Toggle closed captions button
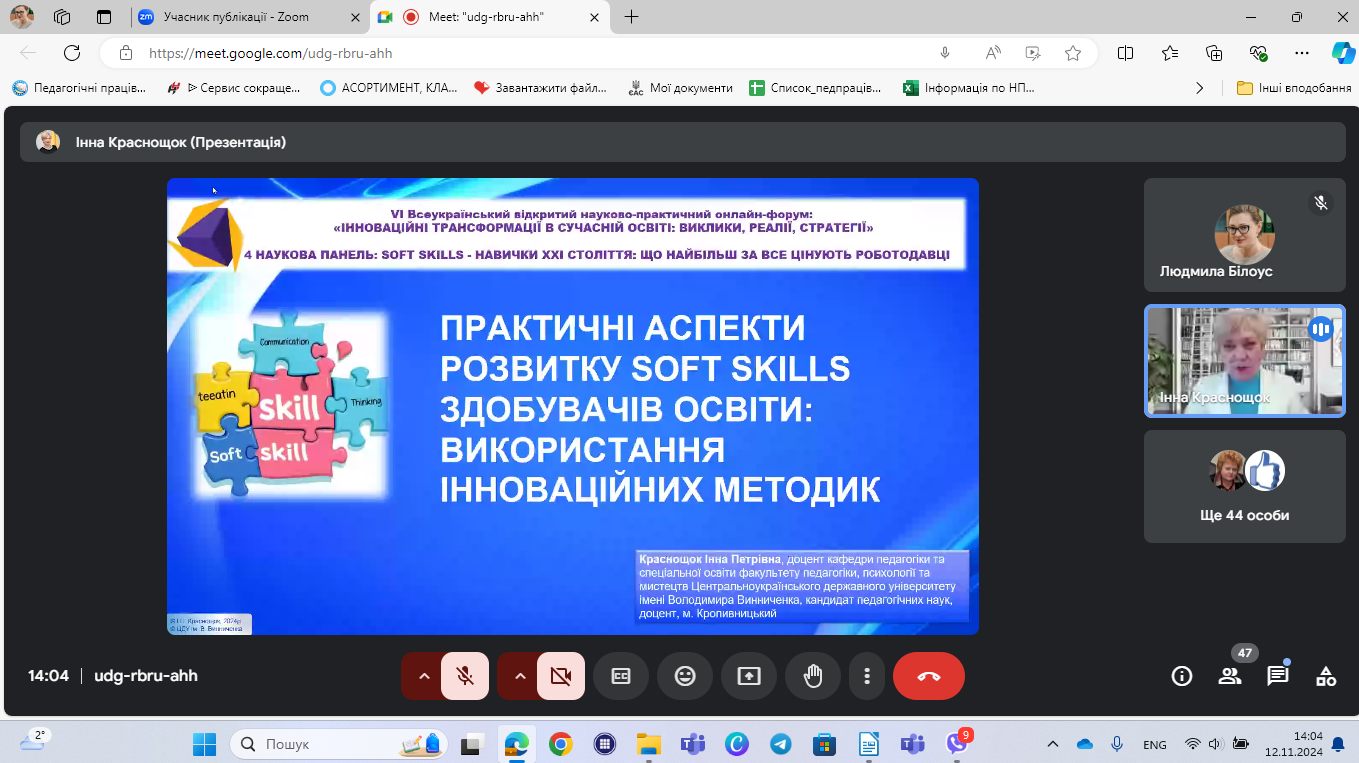 point(621,676)
